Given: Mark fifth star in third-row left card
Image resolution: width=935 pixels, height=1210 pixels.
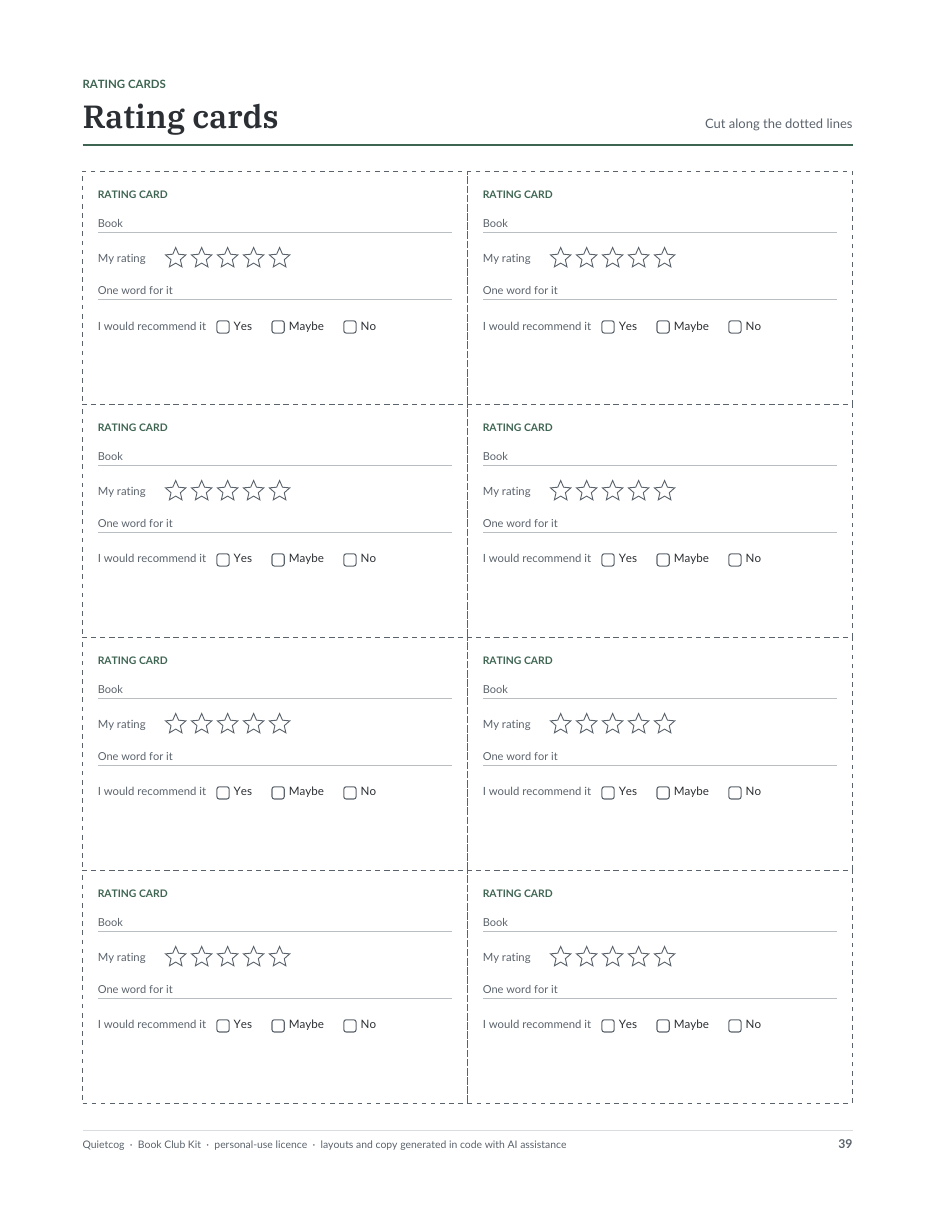Looking at the screenshot, I should pos(280,724).
